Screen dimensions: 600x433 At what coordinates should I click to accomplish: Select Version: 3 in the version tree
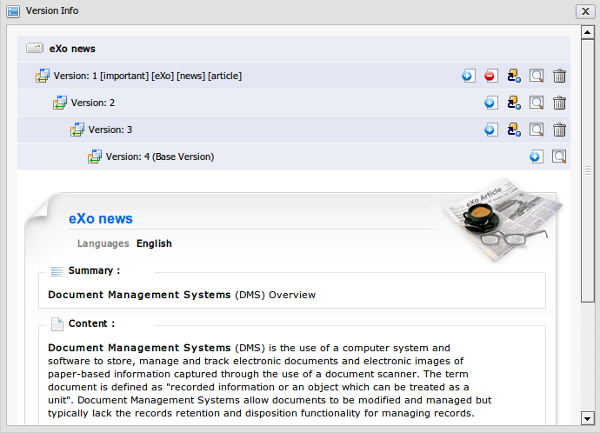coord(110,130)
